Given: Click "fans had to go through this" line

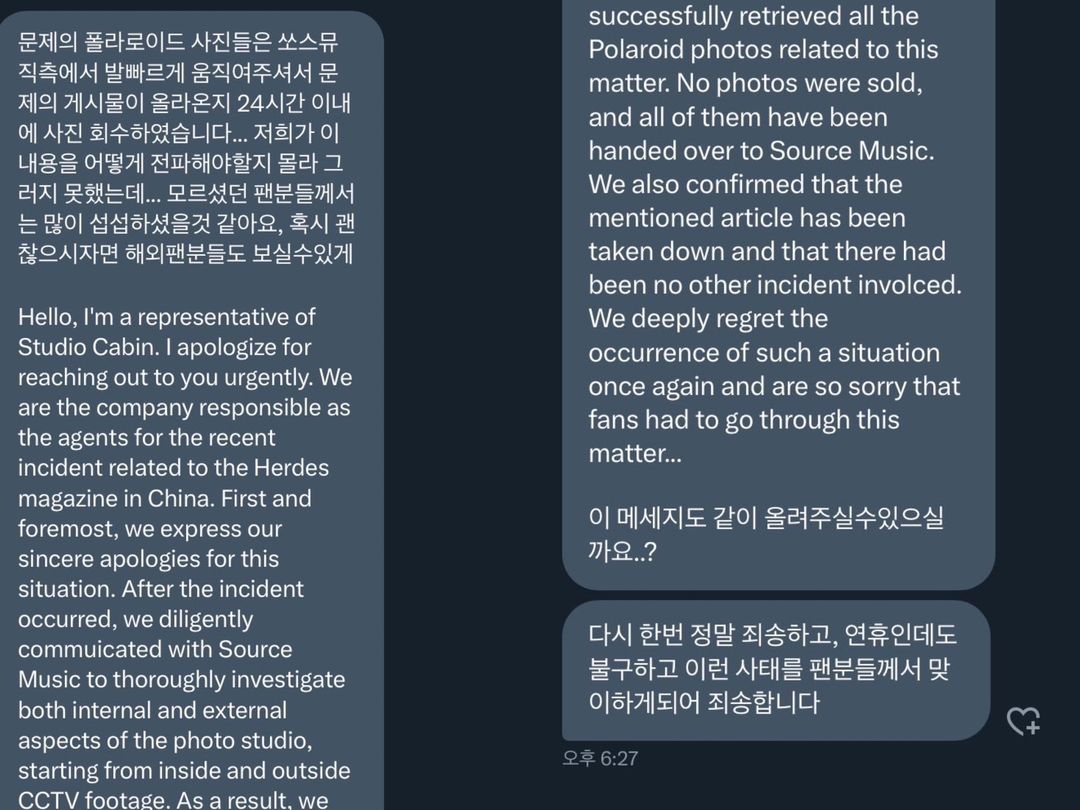Looking at the screenshot, I should [744, 420].
